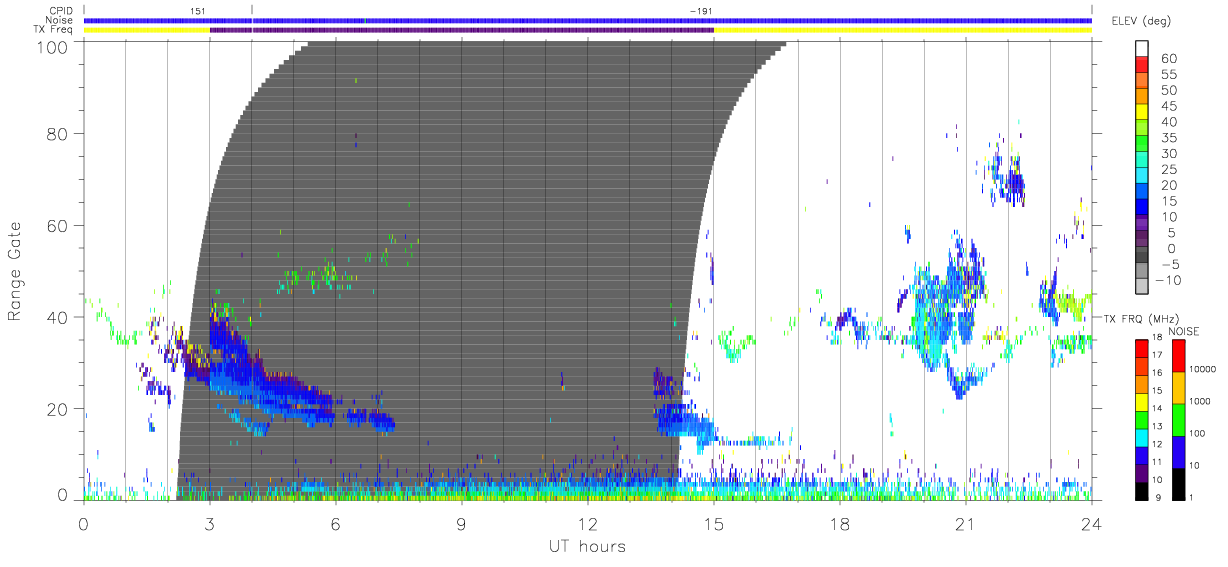Click Range Gate tick label "20" on y-axis
The image size is (1228, 567).
[59, 409]
